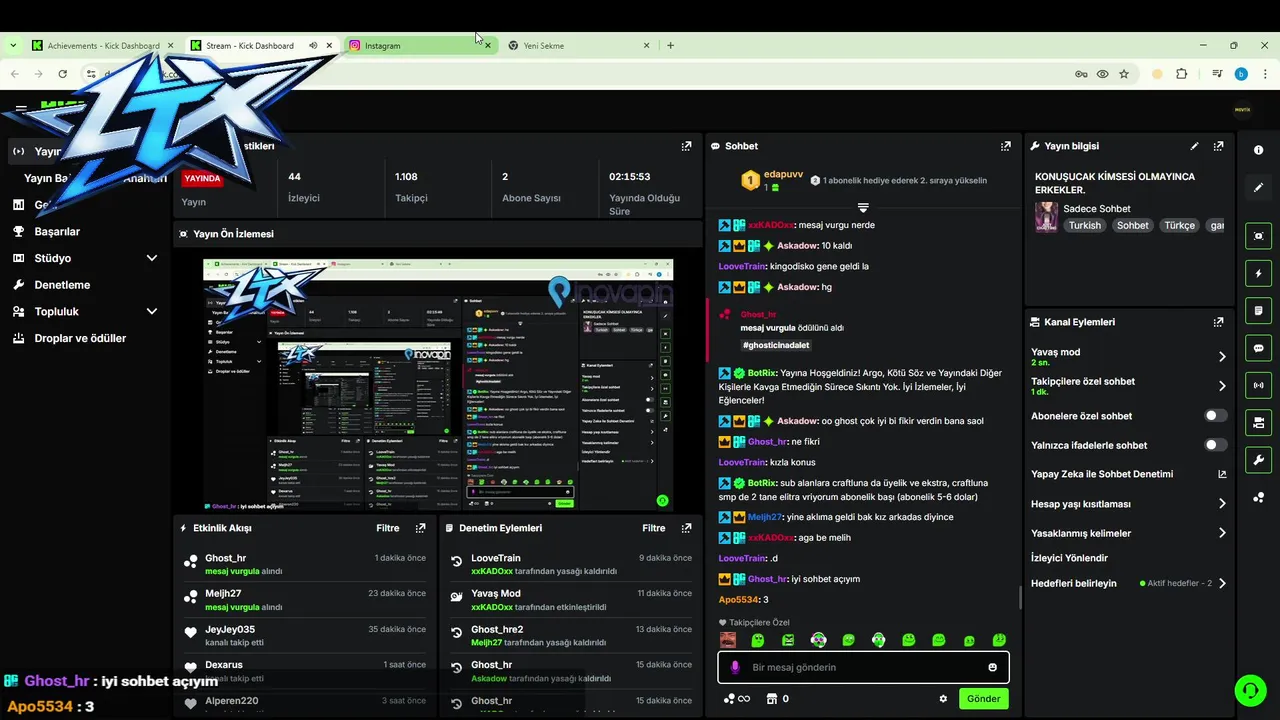Screen dimensions: 1280x720
Task: Open the green headset support button
Action: (1249, 690)
